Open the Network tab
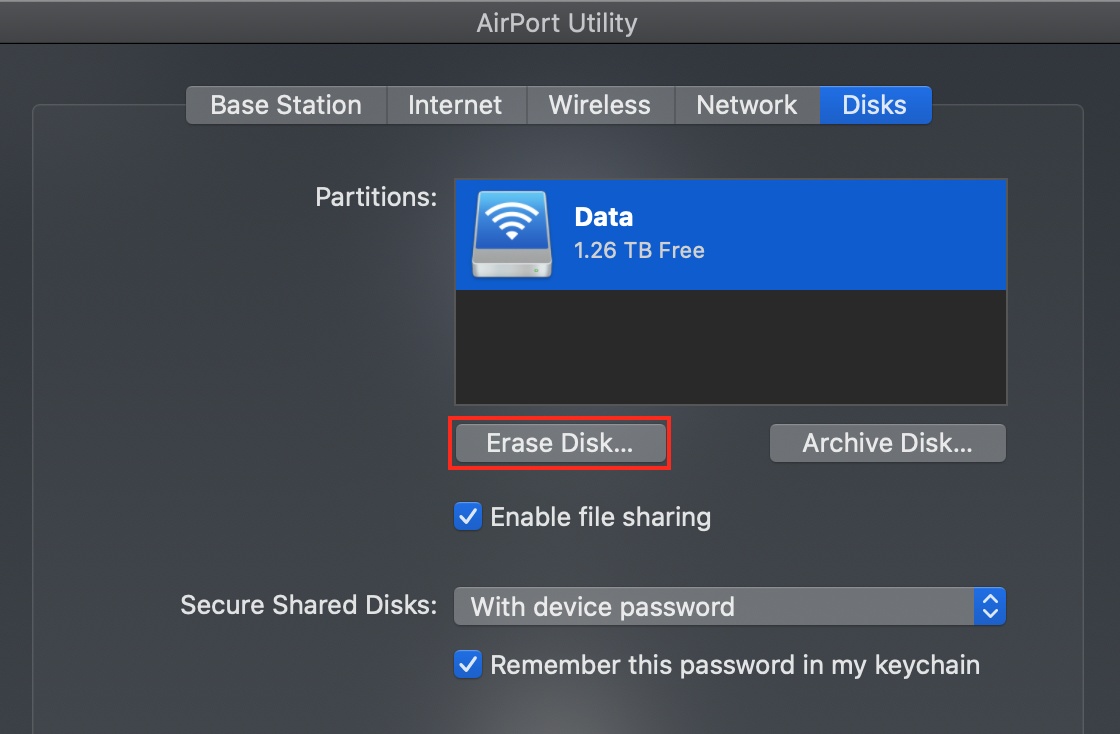 (x=747, y=105)
